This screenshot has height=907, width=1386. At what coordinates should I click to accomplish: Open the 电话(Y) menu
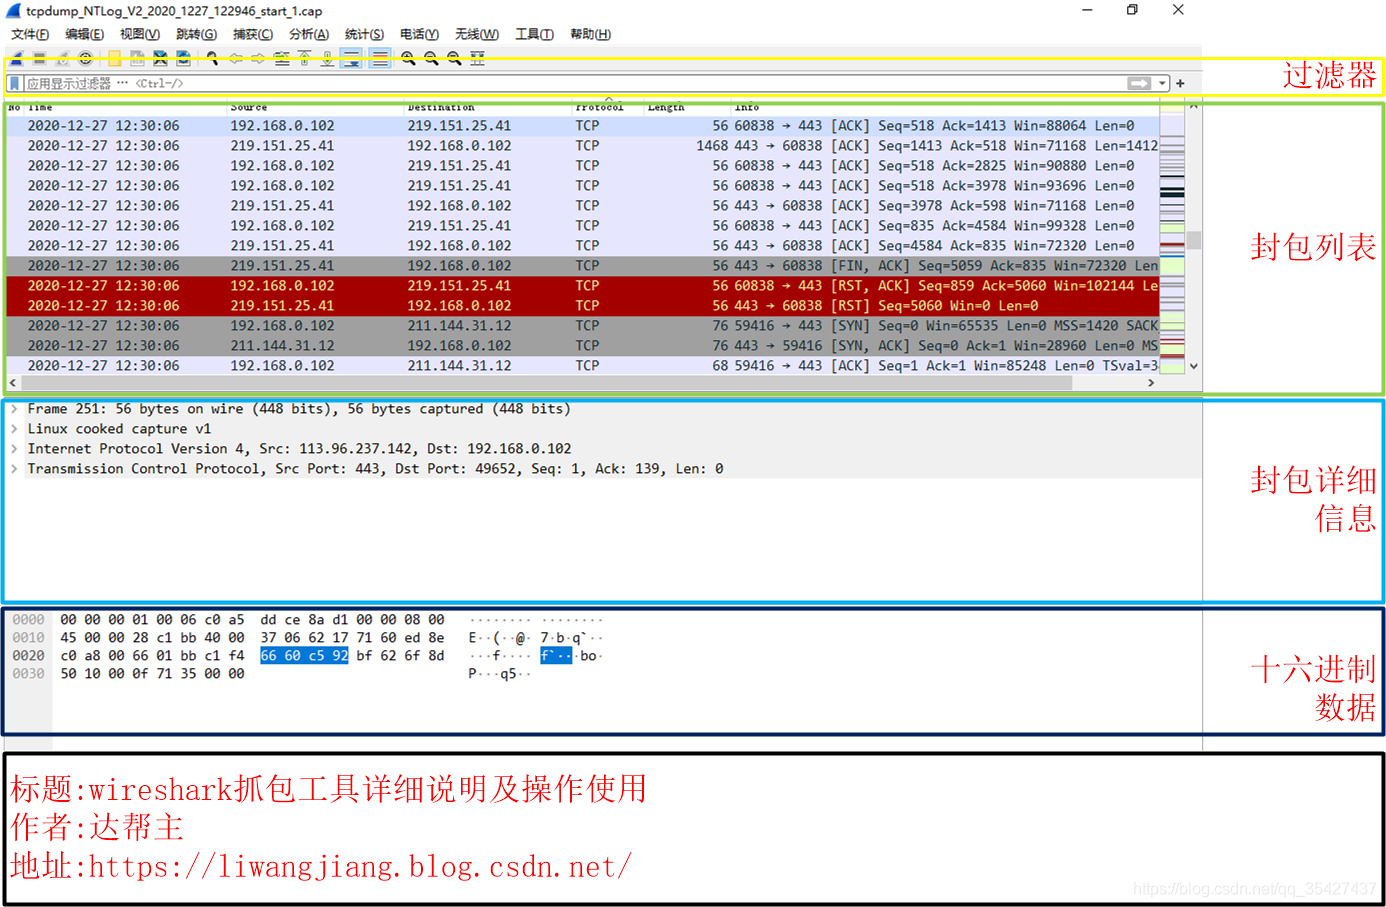[x=419, y=34]
